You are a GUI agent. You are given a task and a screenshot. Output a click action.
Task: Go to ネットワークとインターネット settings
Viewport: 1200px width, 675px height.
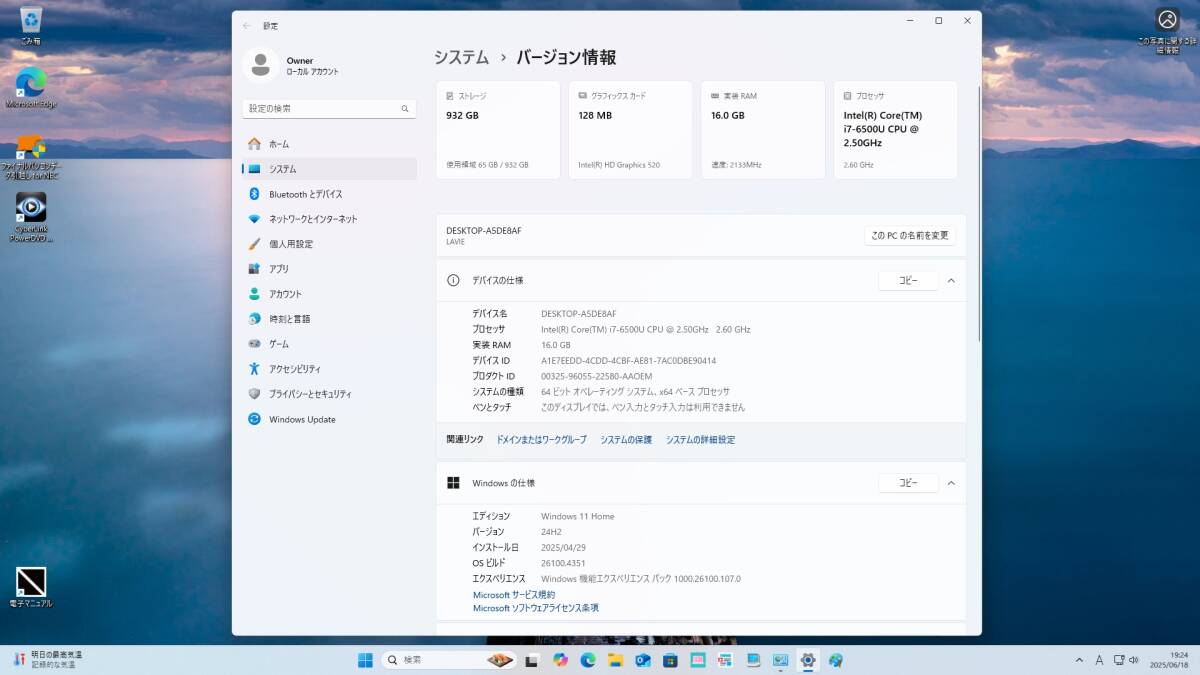pyautogui.click(x=329, y=219)
